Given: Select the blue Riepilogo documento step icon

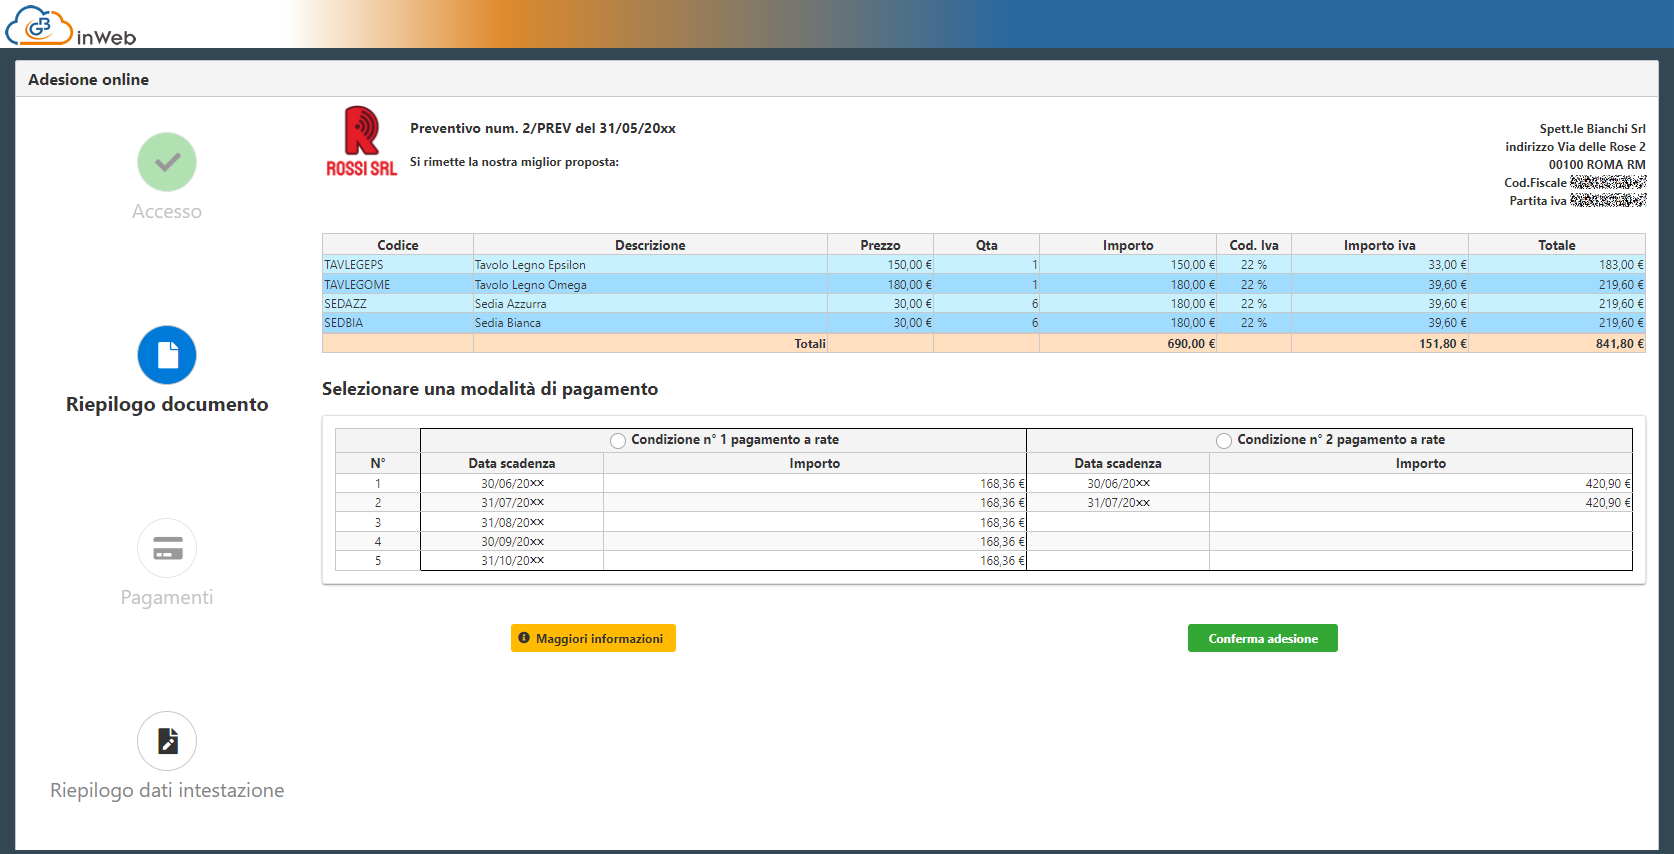Looking at the screenshot, I should point(167,355).
